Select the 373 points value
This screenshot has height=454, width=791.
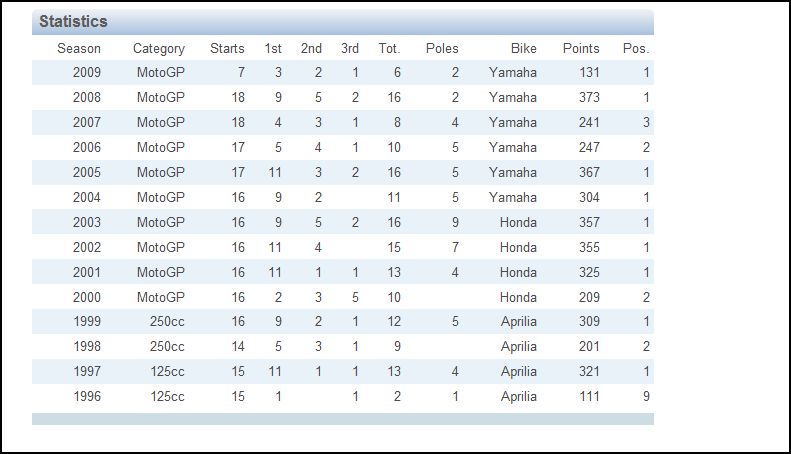589,97
